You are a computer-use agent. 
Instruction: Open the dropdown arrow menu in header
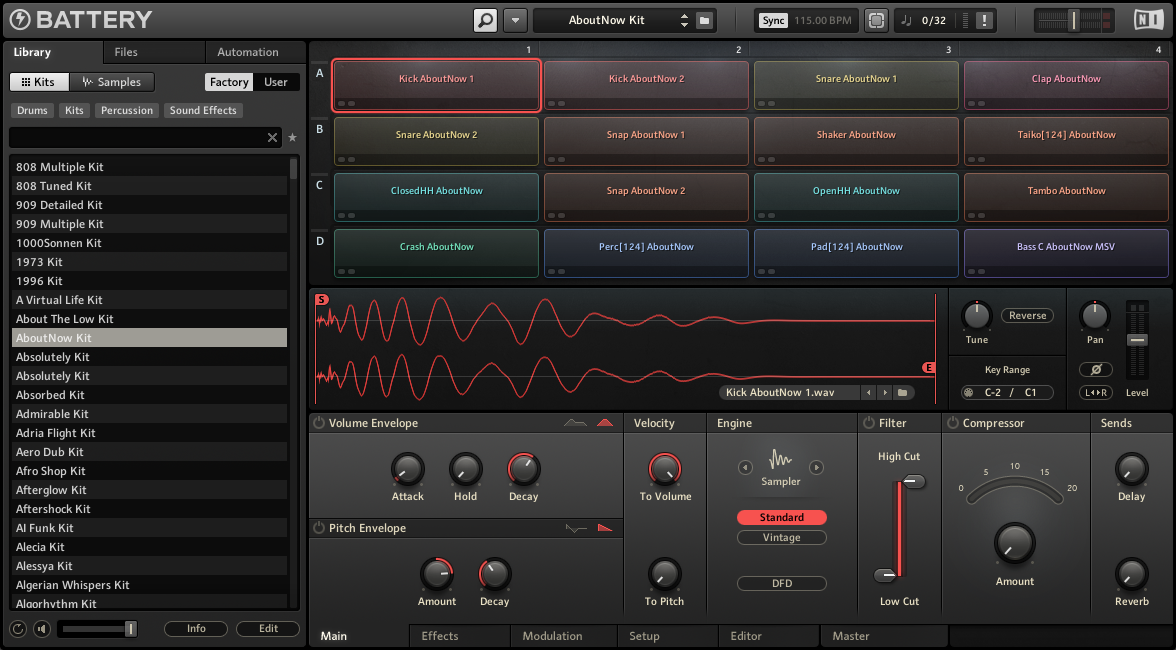(515, 20)
